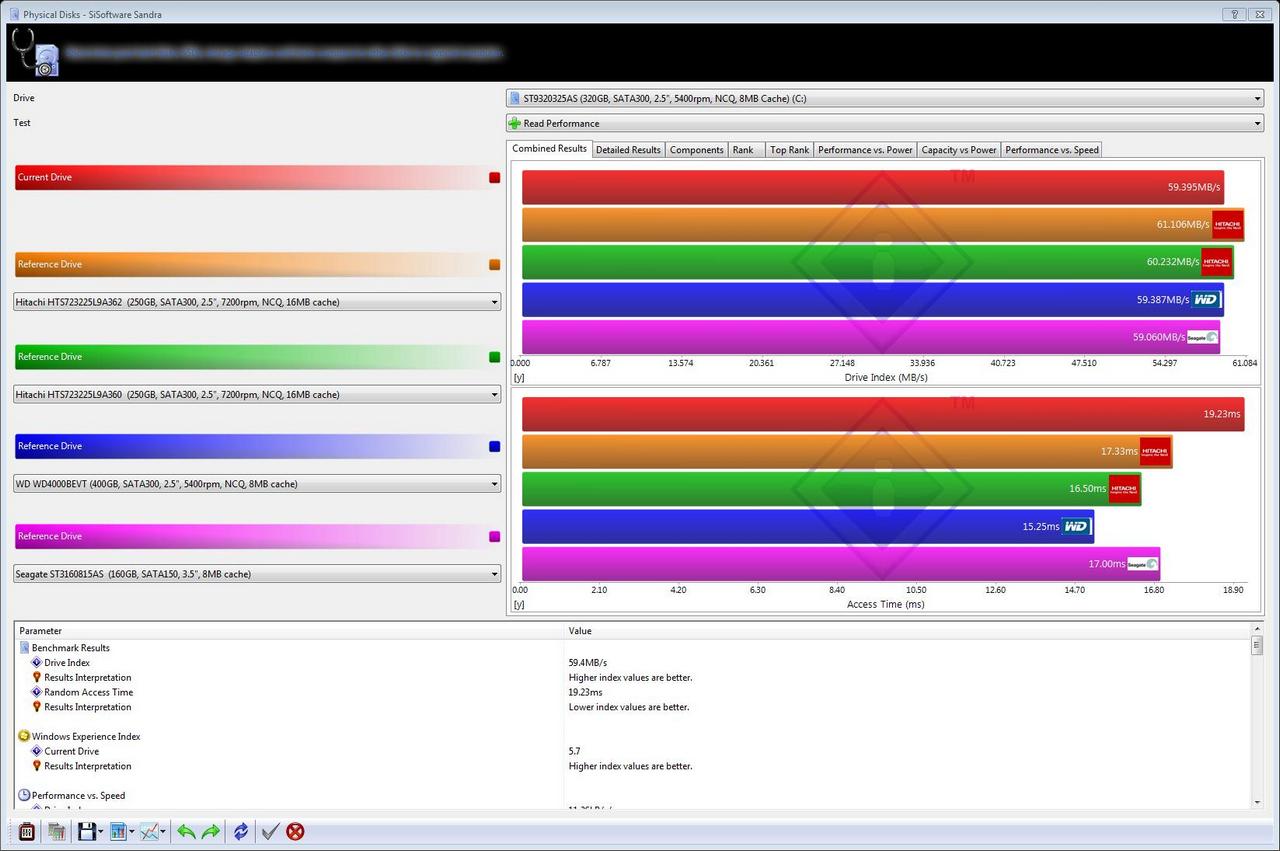Viewport: 1280px width, 851px height.
Task: Open the Test dropdown showing Read Performance
Action: tap(885, 123)
